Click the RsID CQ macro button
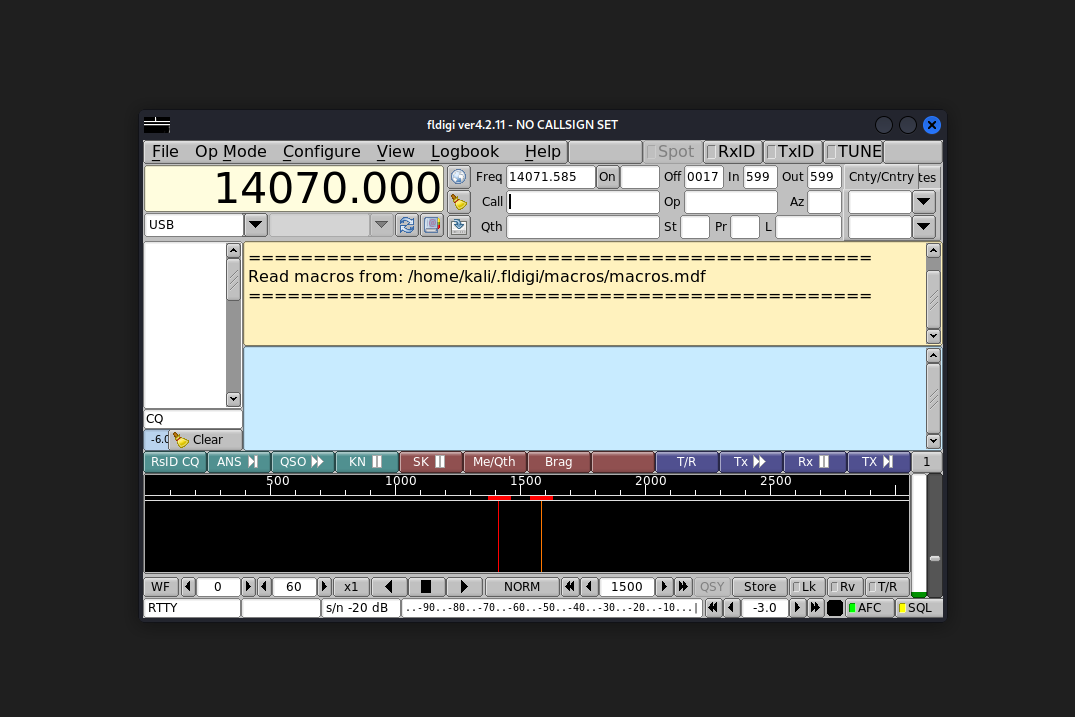 pyautogui.click(x=175, y=462)
